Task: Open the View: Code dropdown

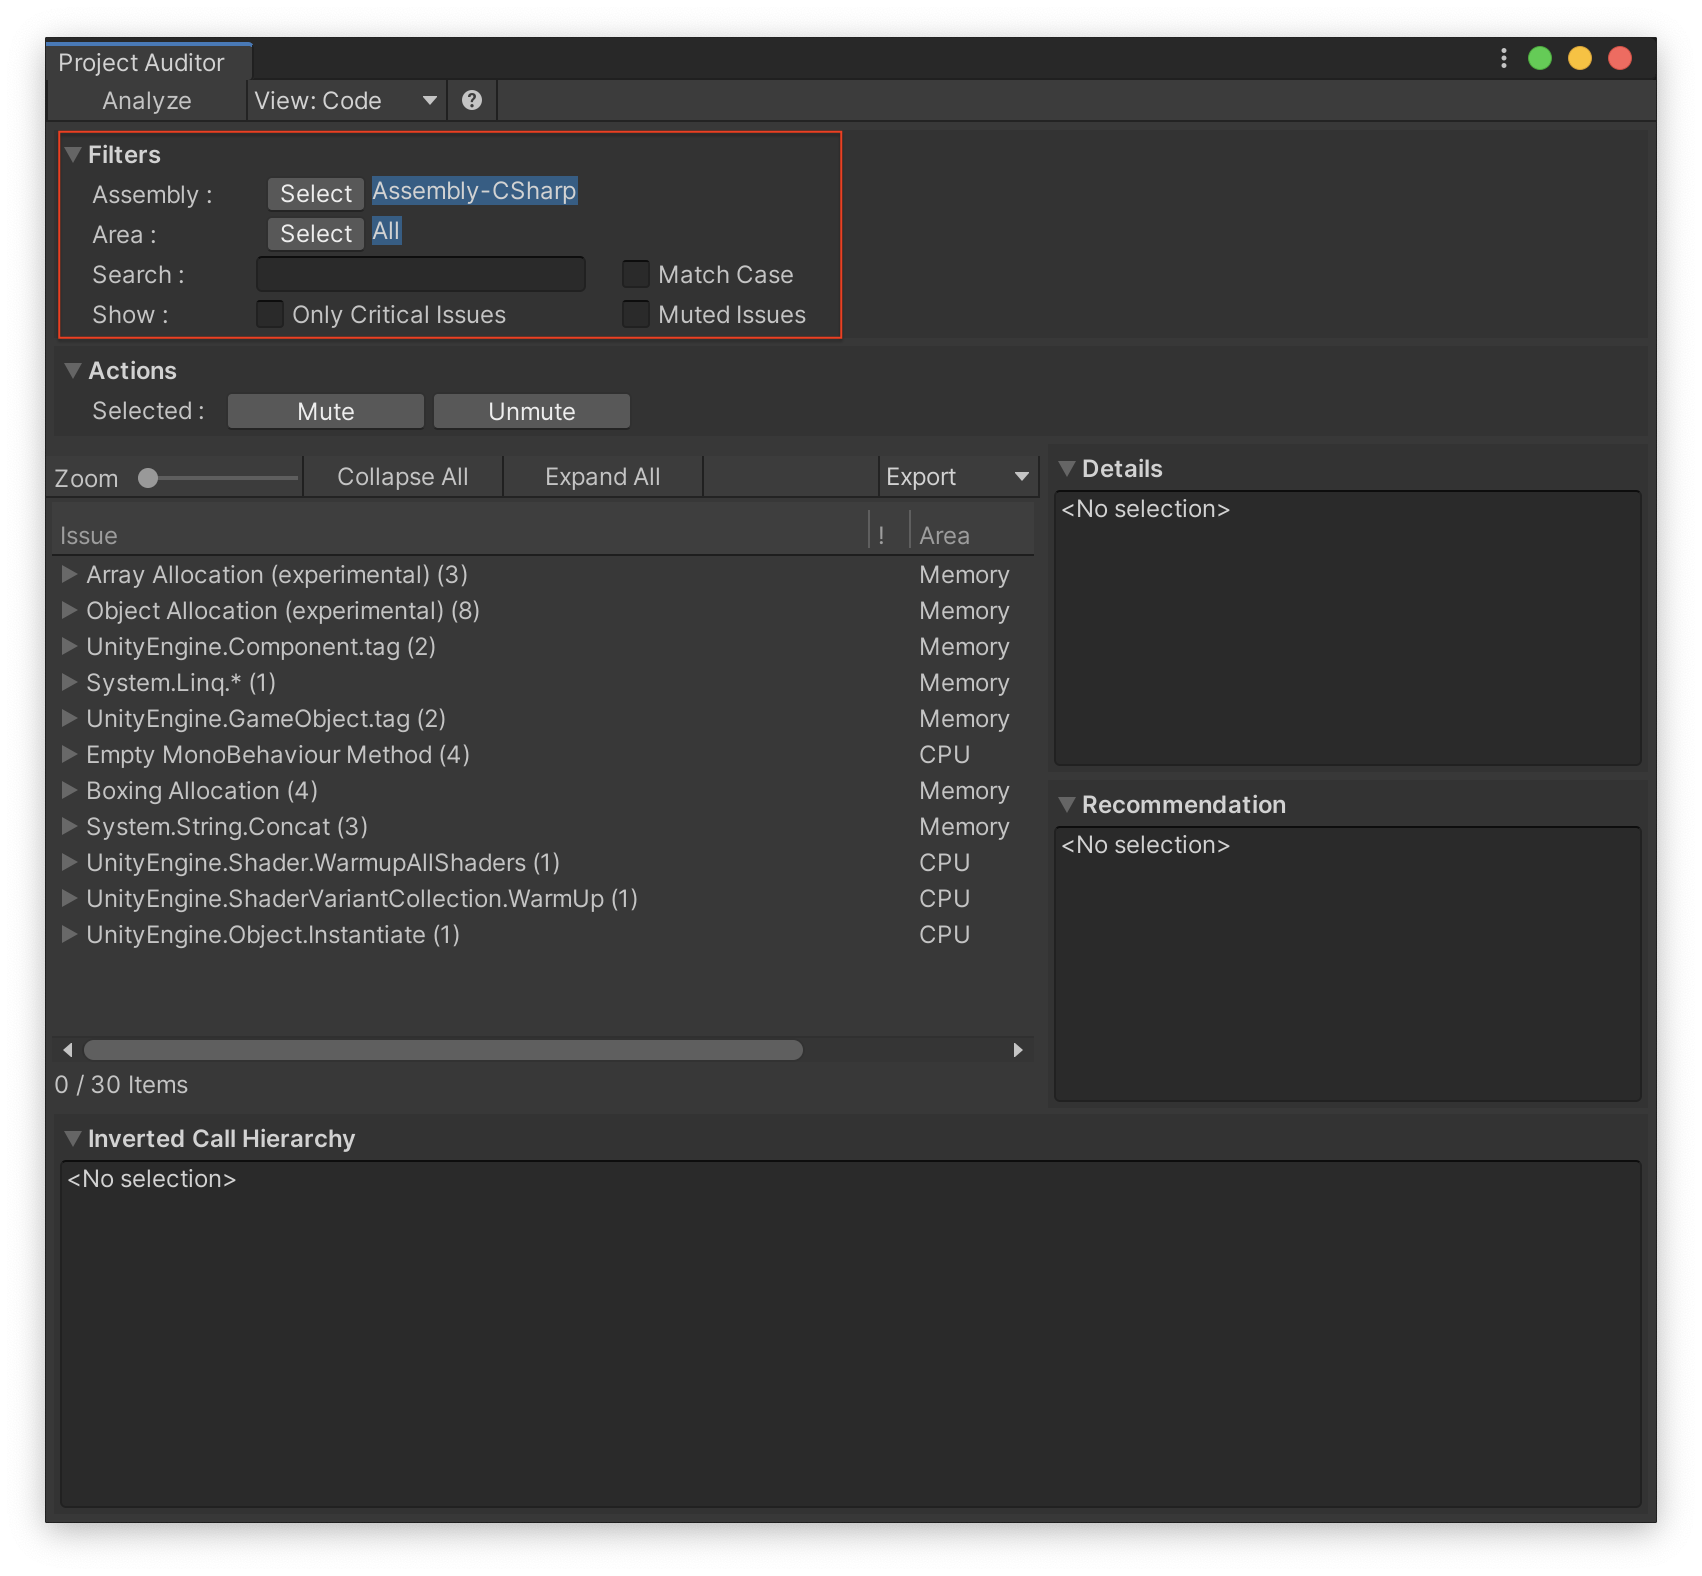Action: (346, 101)
